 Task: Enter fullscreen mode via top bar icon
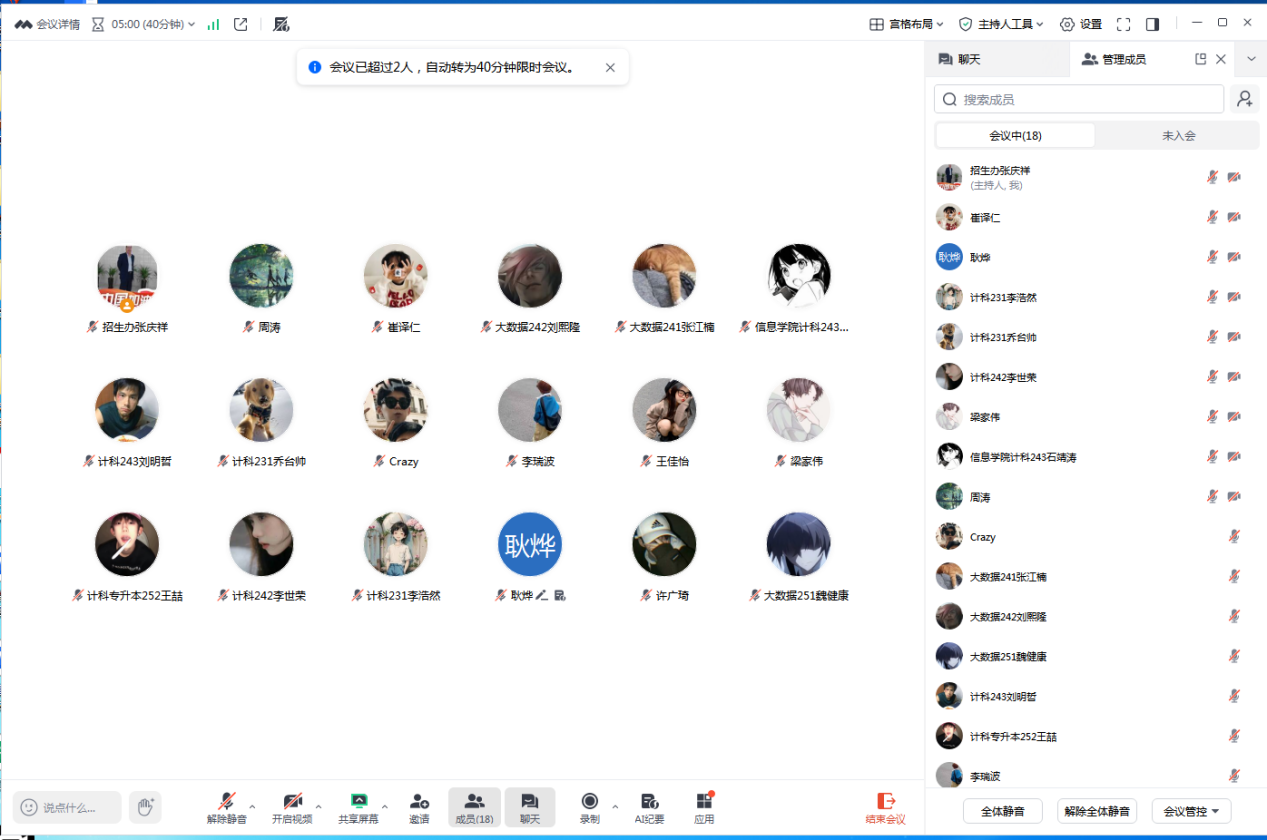tap(1123, 24)
